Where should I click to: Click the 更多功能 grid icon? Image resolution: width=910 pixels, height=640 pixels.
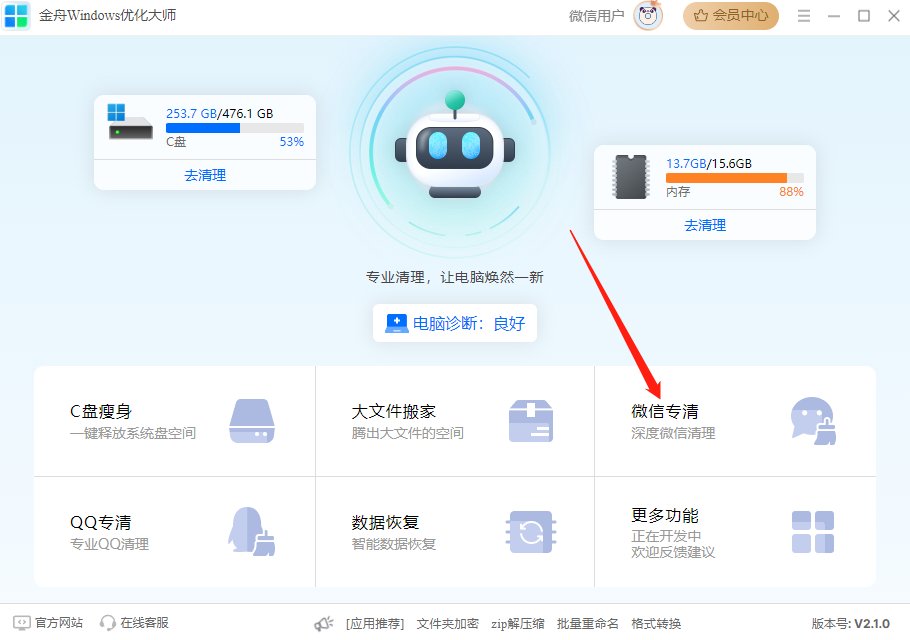click(x=812, y=532)
